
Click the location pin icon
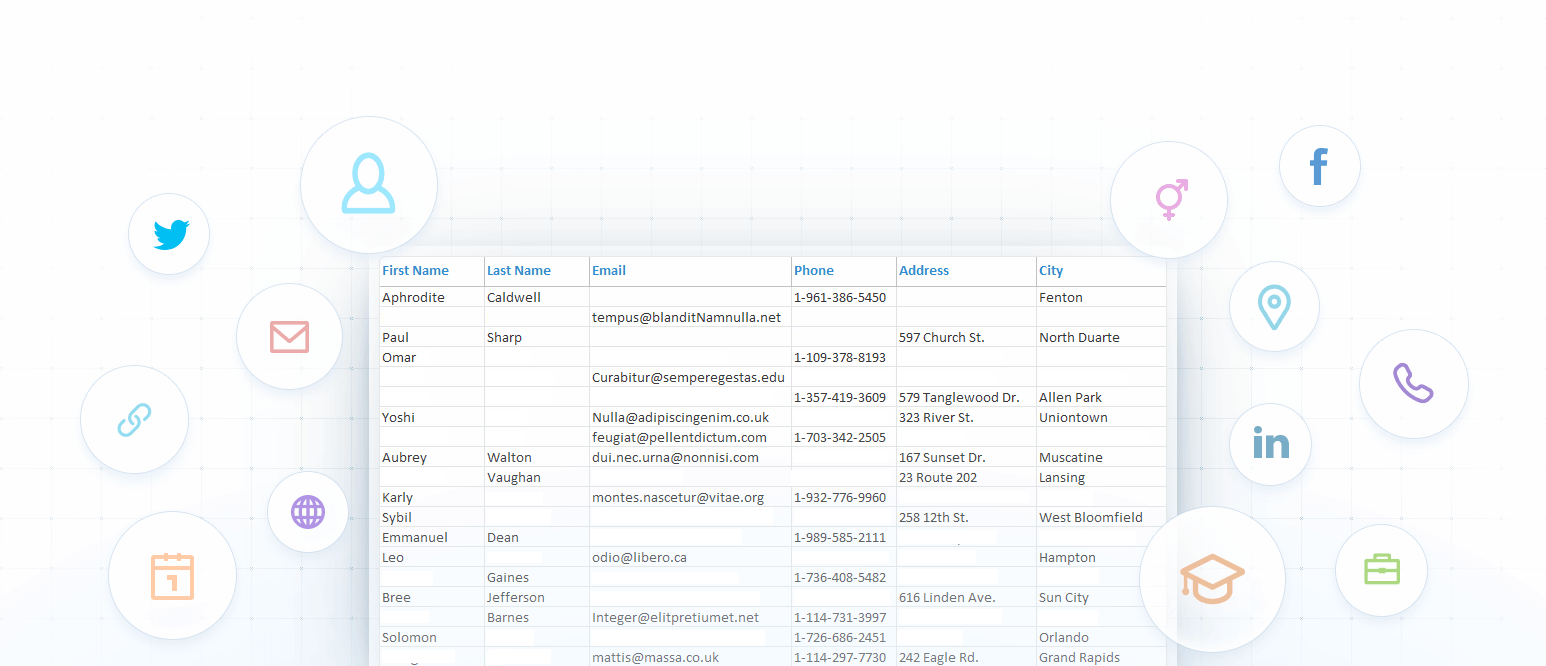tap(1273, 307)
